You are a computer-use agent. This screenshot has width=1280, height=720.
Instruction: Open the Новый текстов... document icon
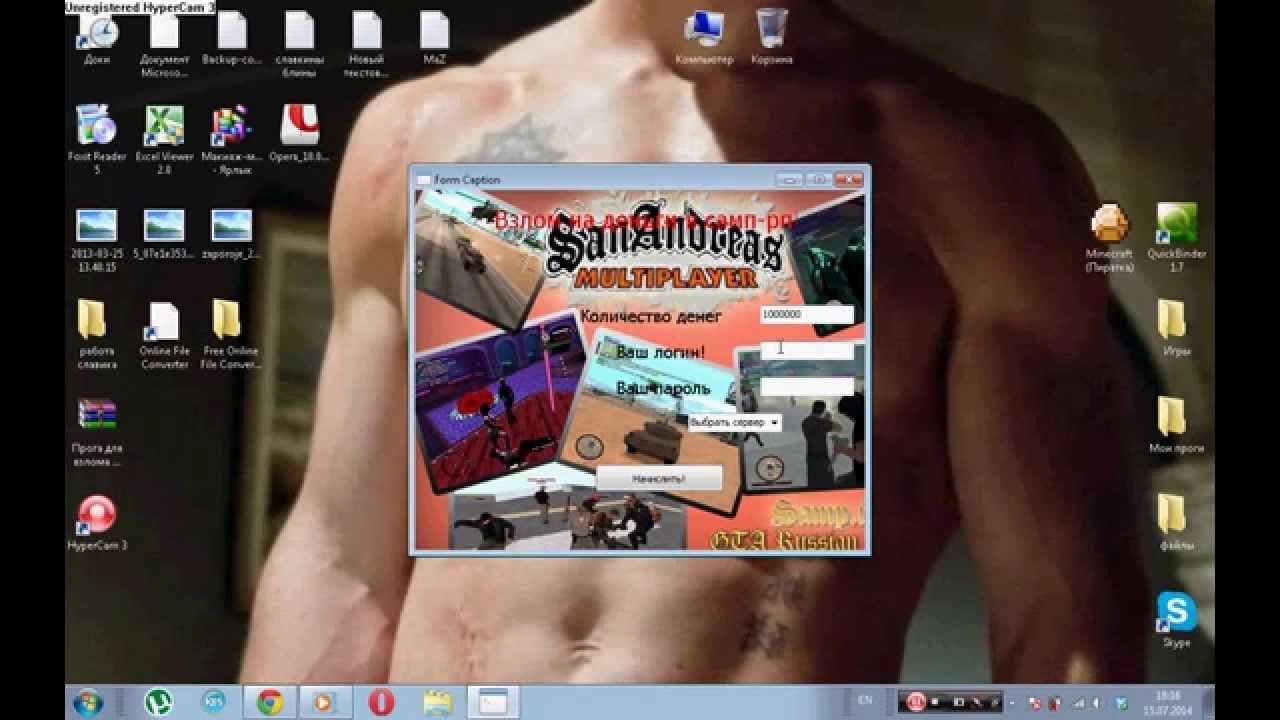pyautogui.click(x=367, y=45)
